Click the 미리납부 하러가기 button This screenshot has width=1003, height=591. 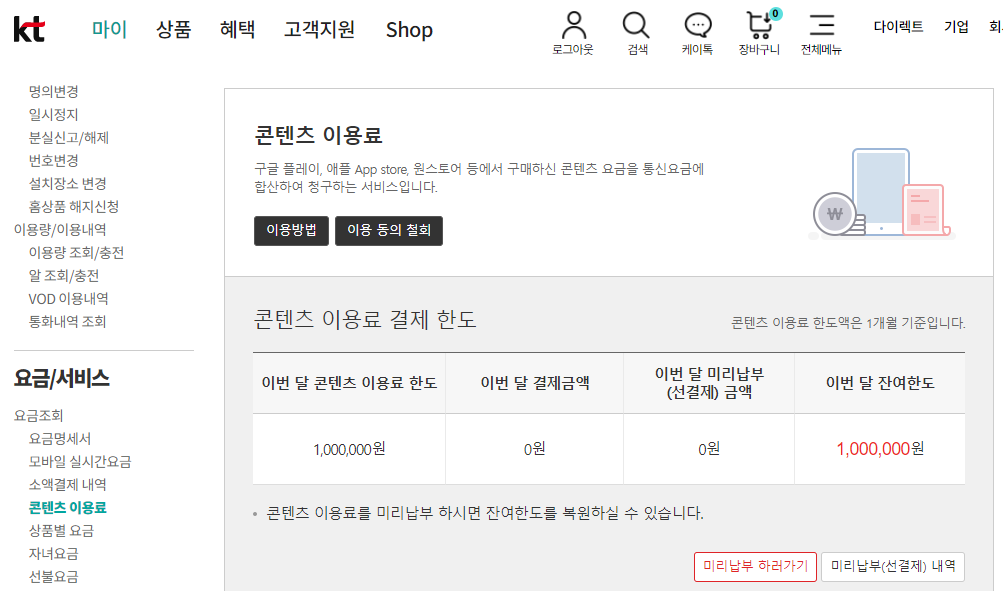tap(755, 567)
